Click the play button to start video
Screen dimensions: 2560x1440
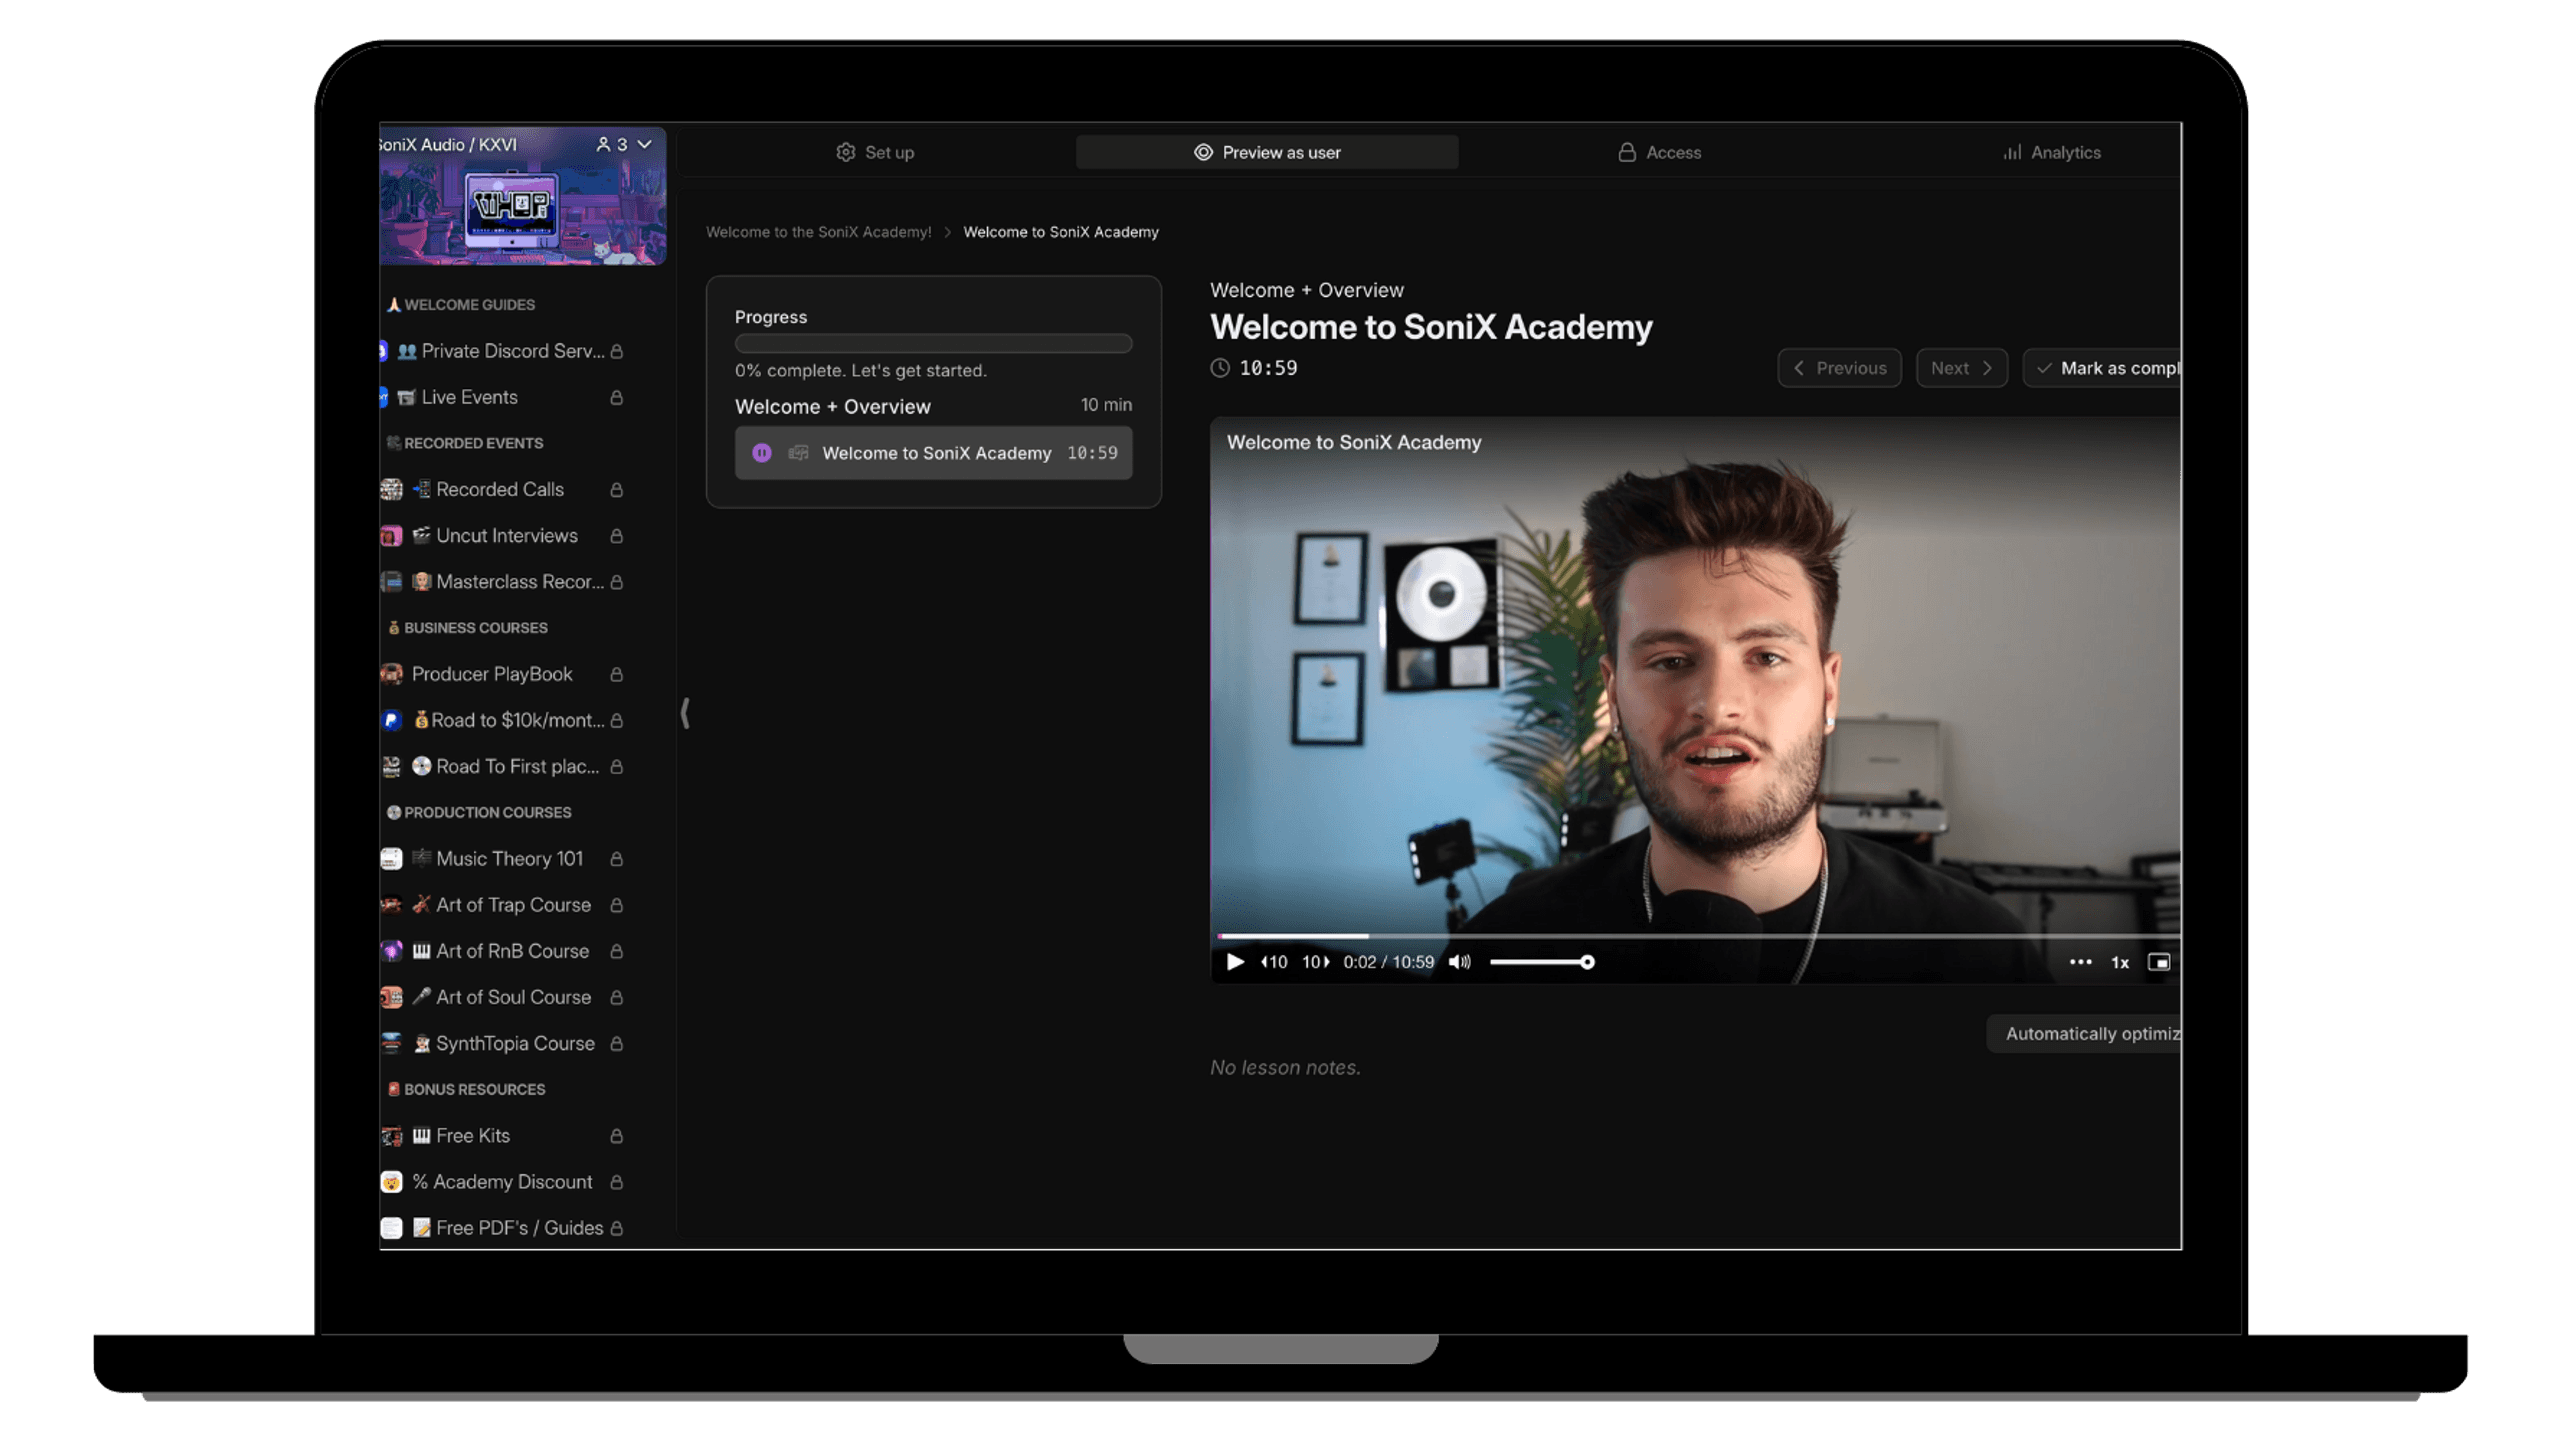click(x=1234, y=962)
